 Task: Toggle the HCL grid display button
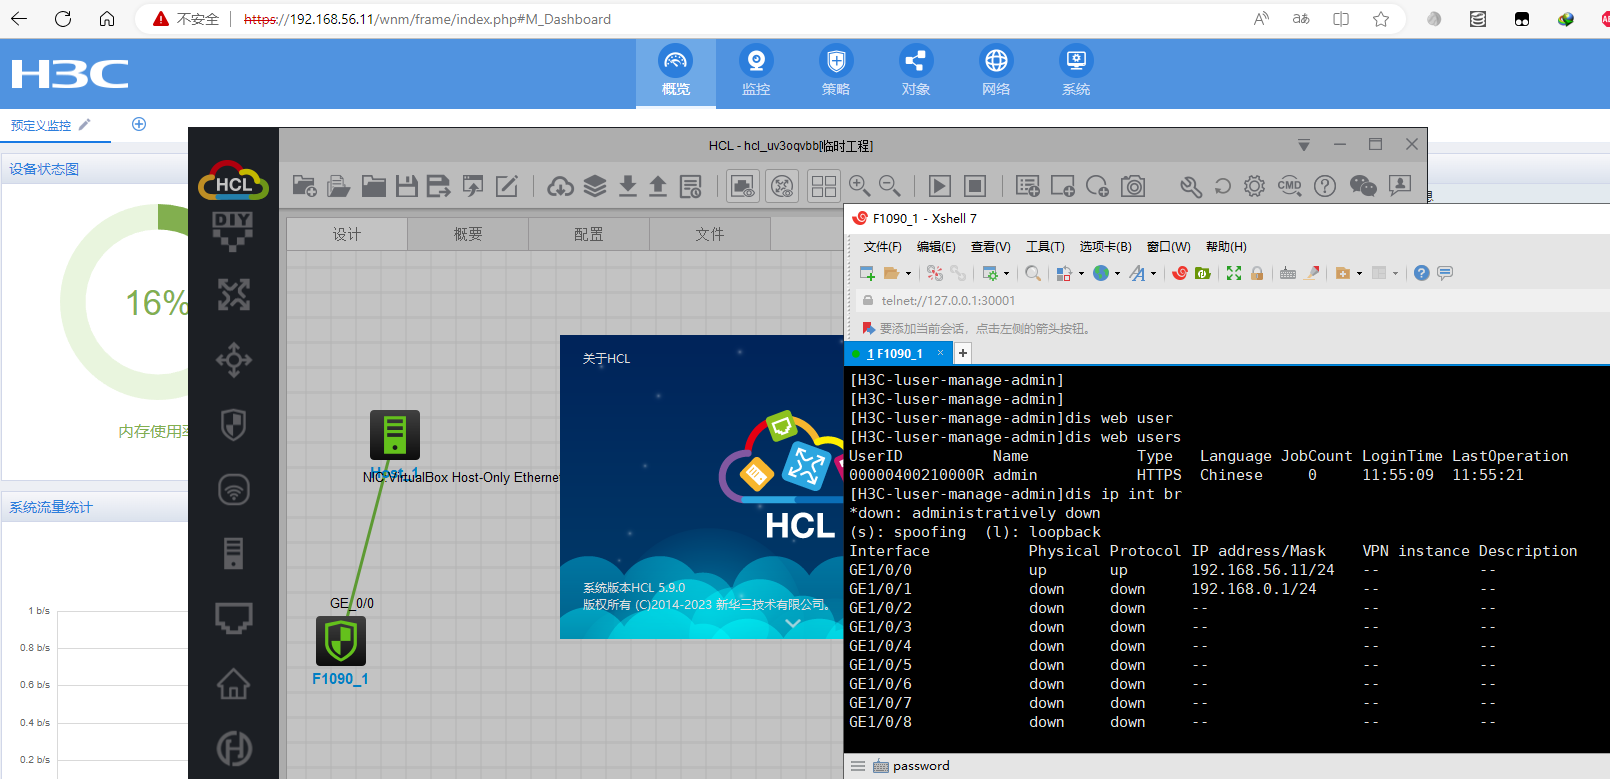[x=824, y=186]
